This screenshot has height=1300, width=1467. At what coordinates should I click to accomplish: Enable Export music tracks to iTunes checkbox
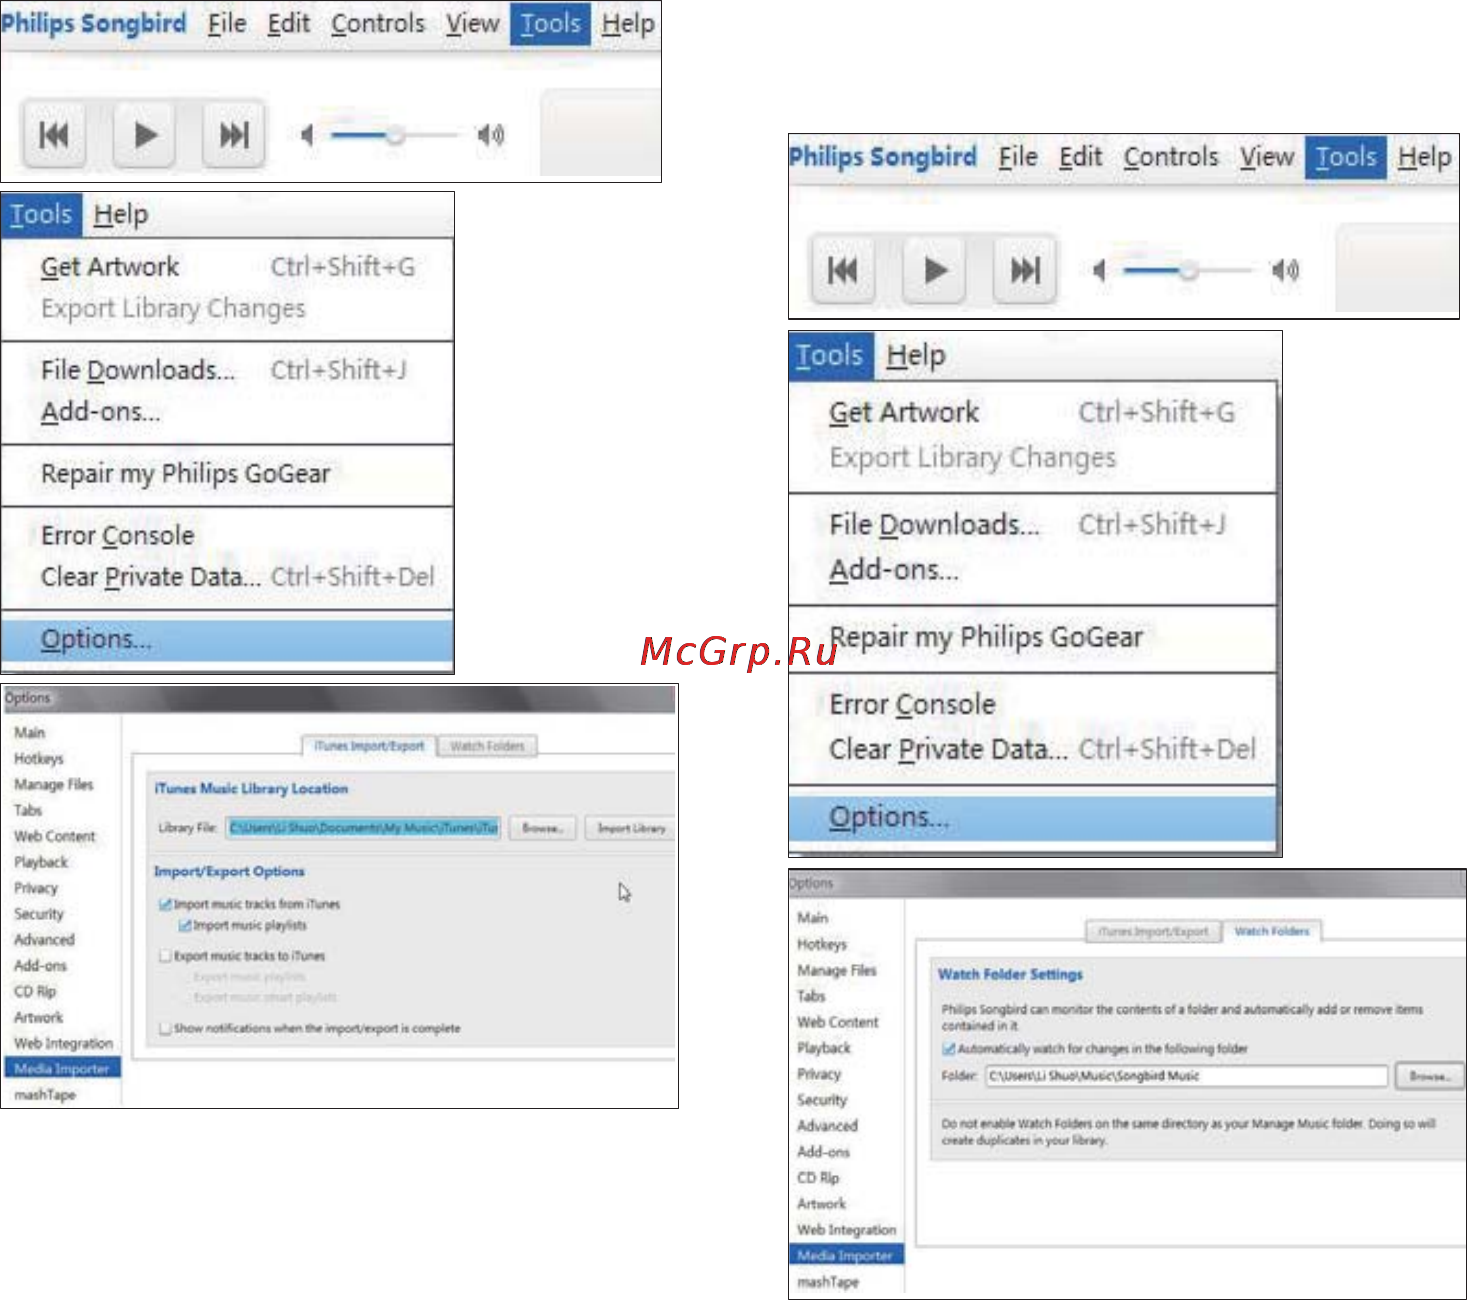click(x=166, y=956)
